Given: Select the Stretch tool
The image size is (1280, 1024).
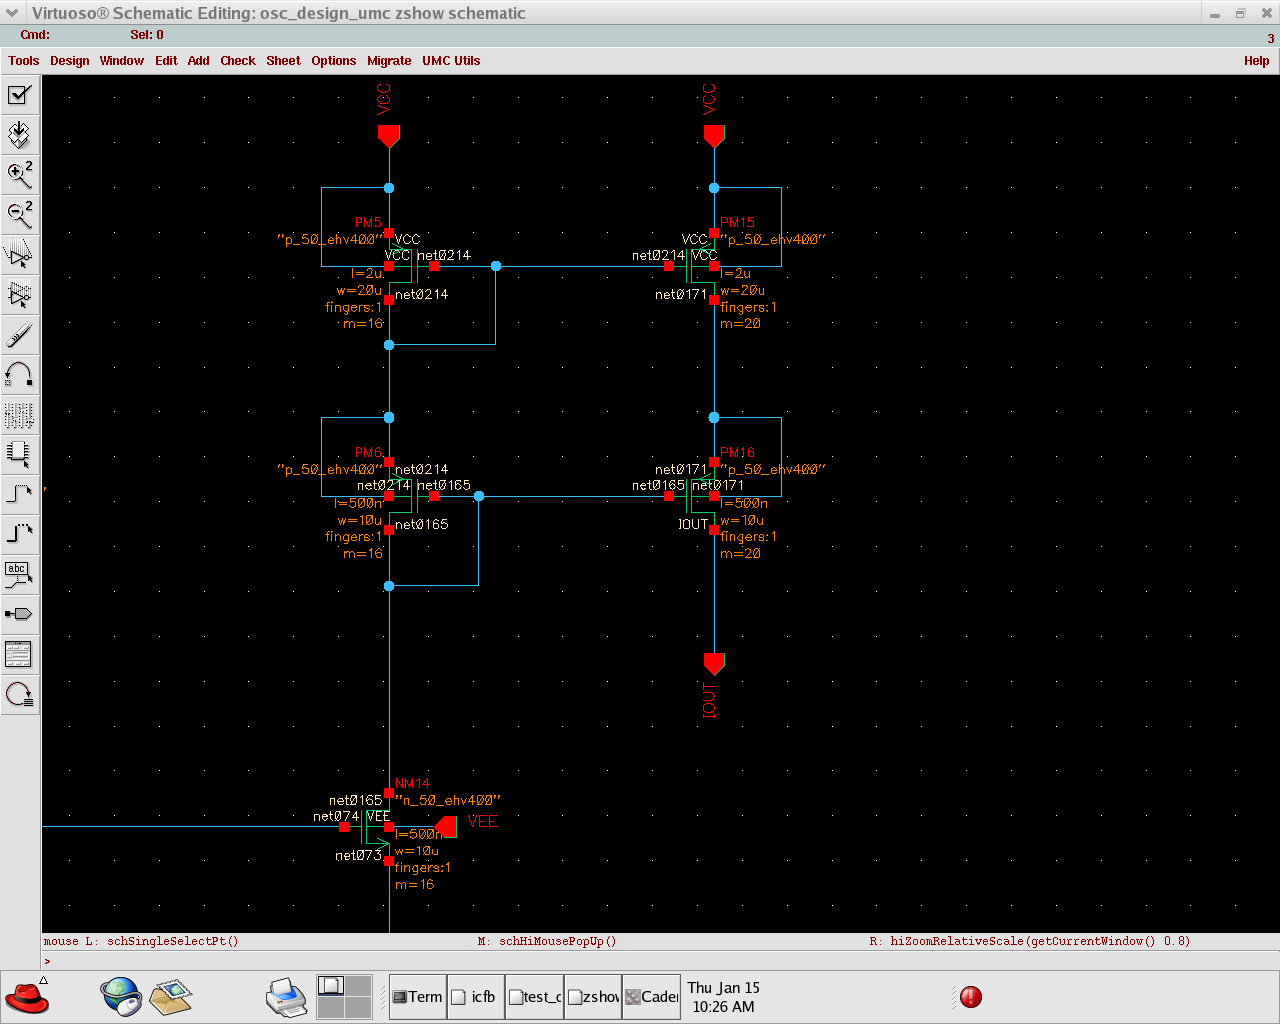Looking at the screenshot, I should click(19, 254).
